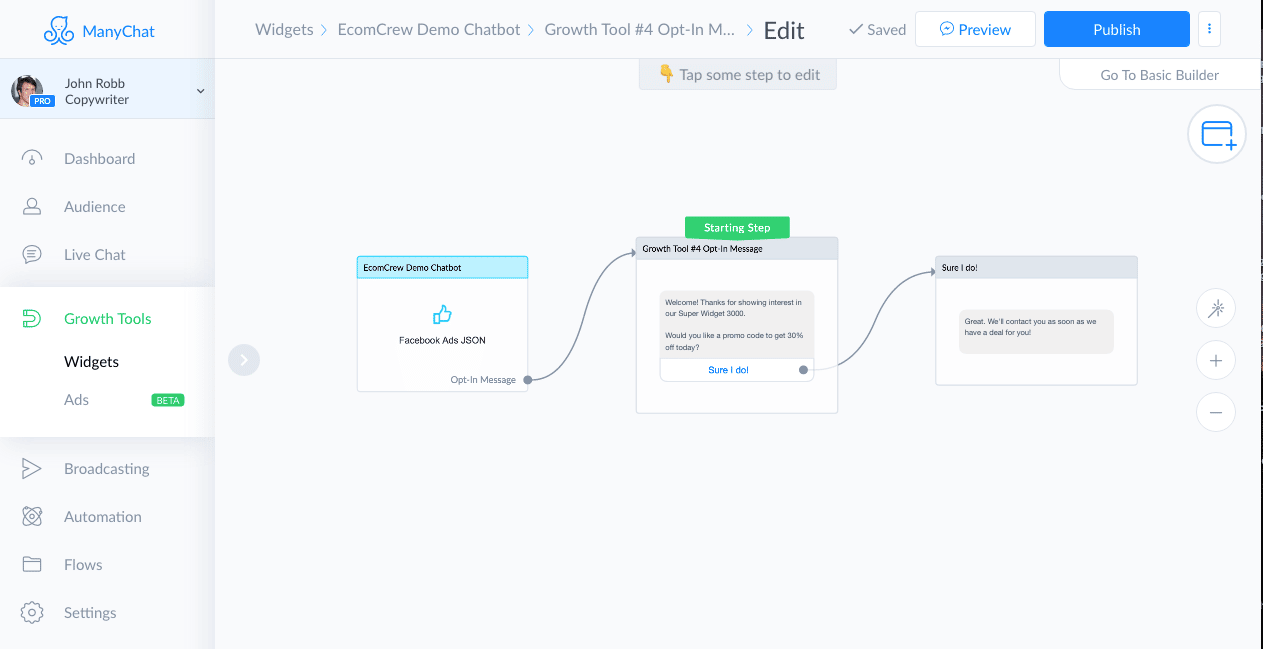Image resolution: width=1263 pixels, height=649 pixels.
Task: Go to Dashboard in the sidebar
Action: click(x=99, y=158)
